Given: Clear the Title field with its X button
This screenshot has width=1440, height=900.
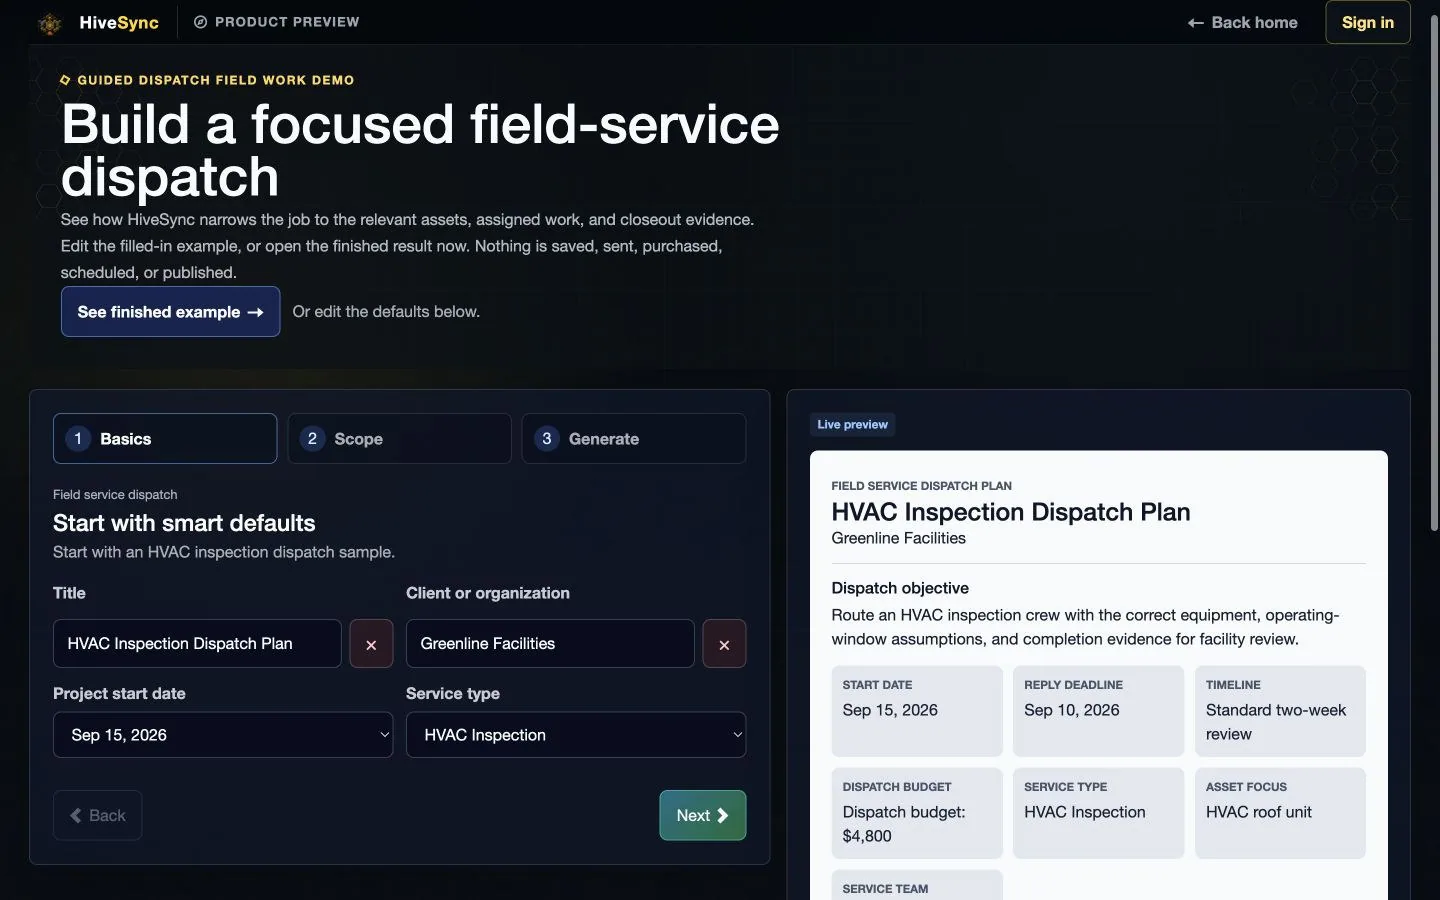Looking at the screenshot, I should point(371,644).
